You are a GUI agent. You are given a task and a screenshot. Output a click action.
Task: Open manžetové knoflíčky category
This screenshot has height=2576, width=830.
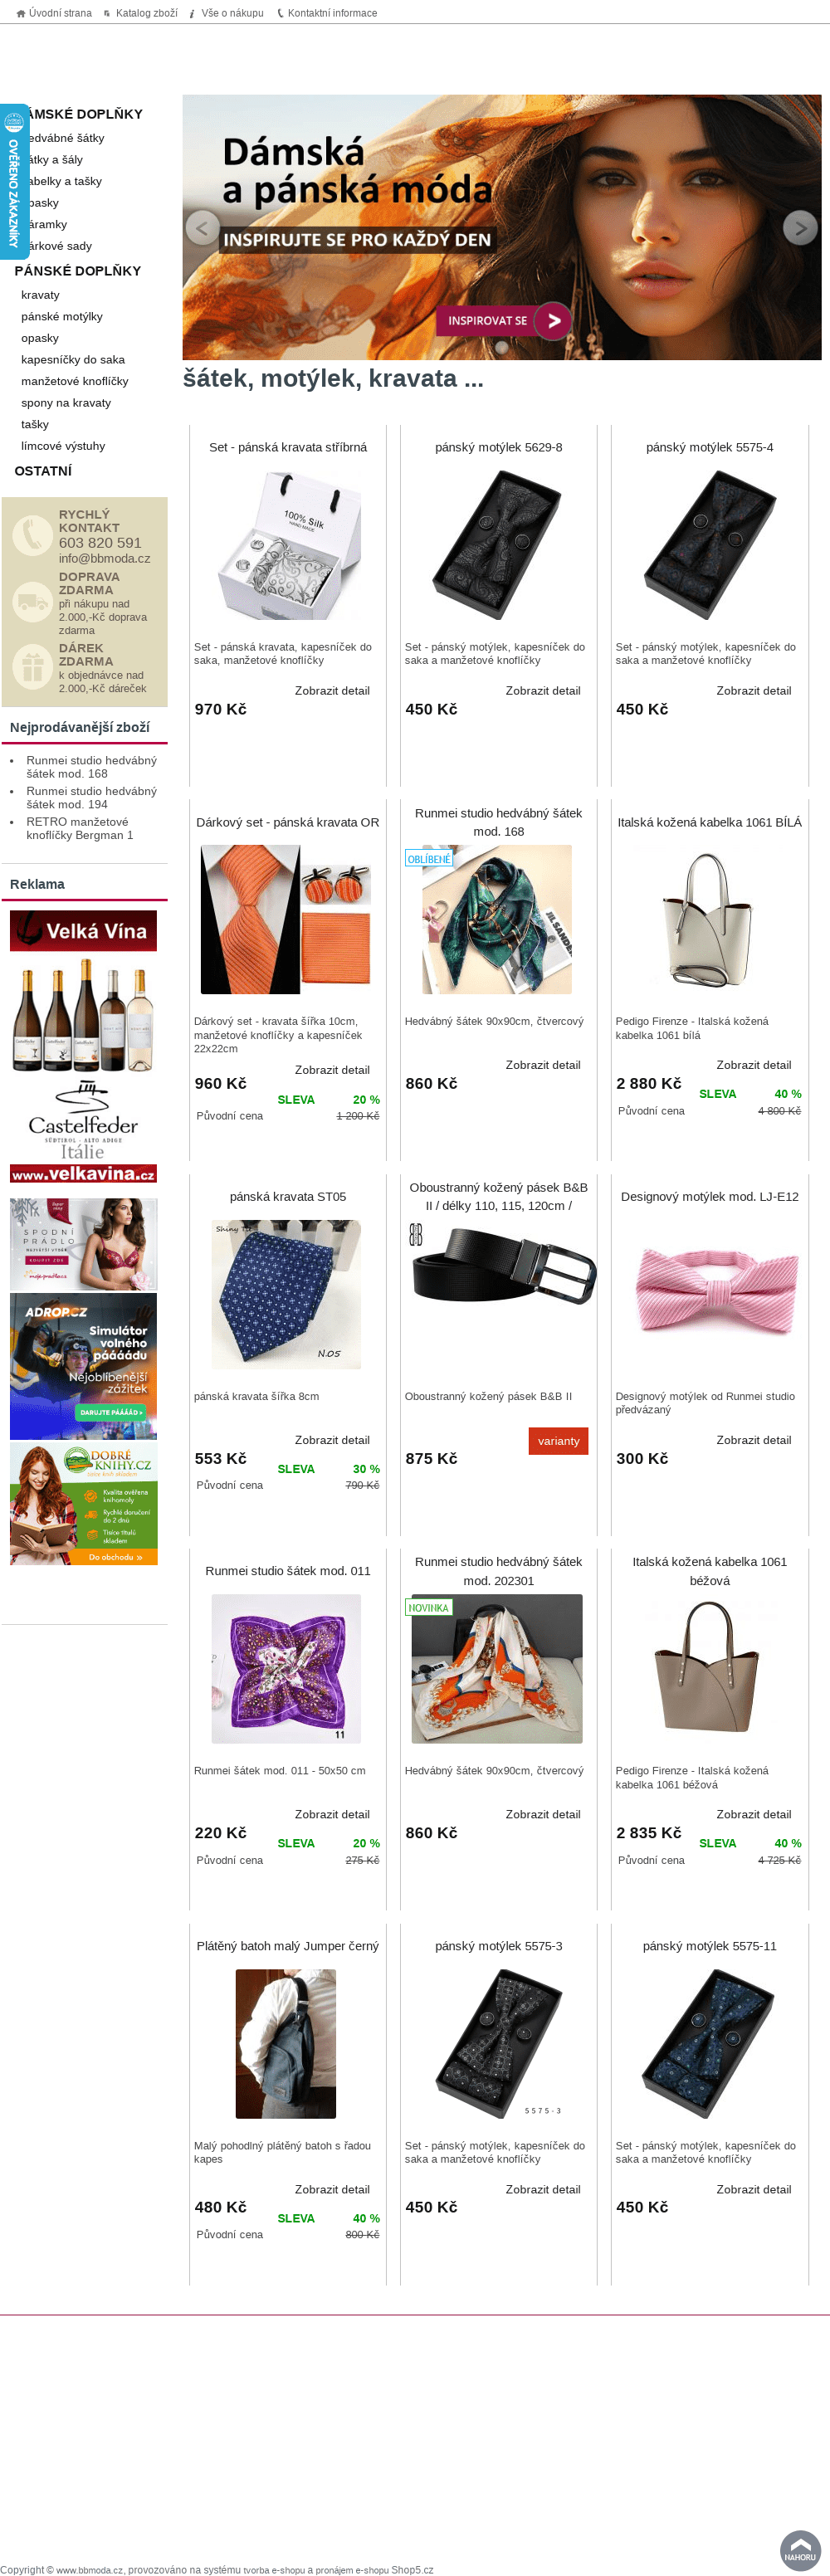coord(75,381)
